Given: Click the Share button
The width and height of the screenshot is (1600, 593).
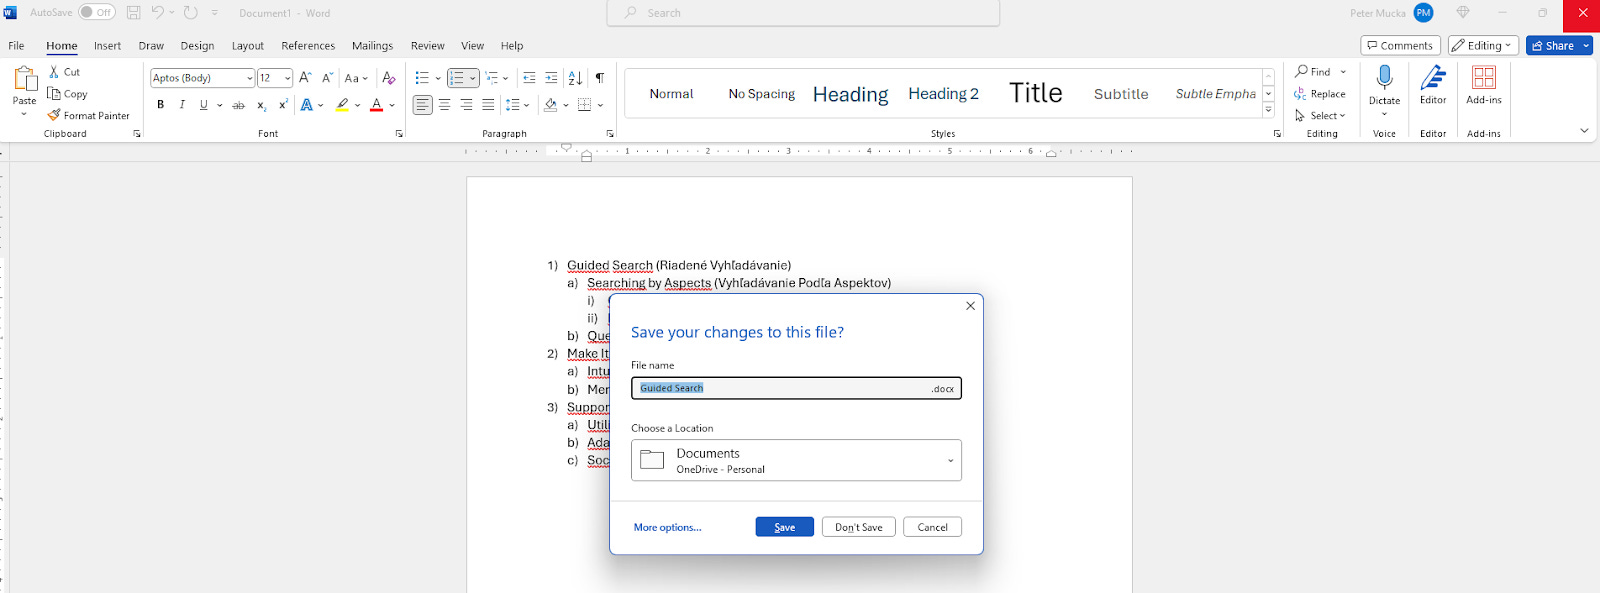Looking at the screenshot, I should click(x=1552, y=46).
